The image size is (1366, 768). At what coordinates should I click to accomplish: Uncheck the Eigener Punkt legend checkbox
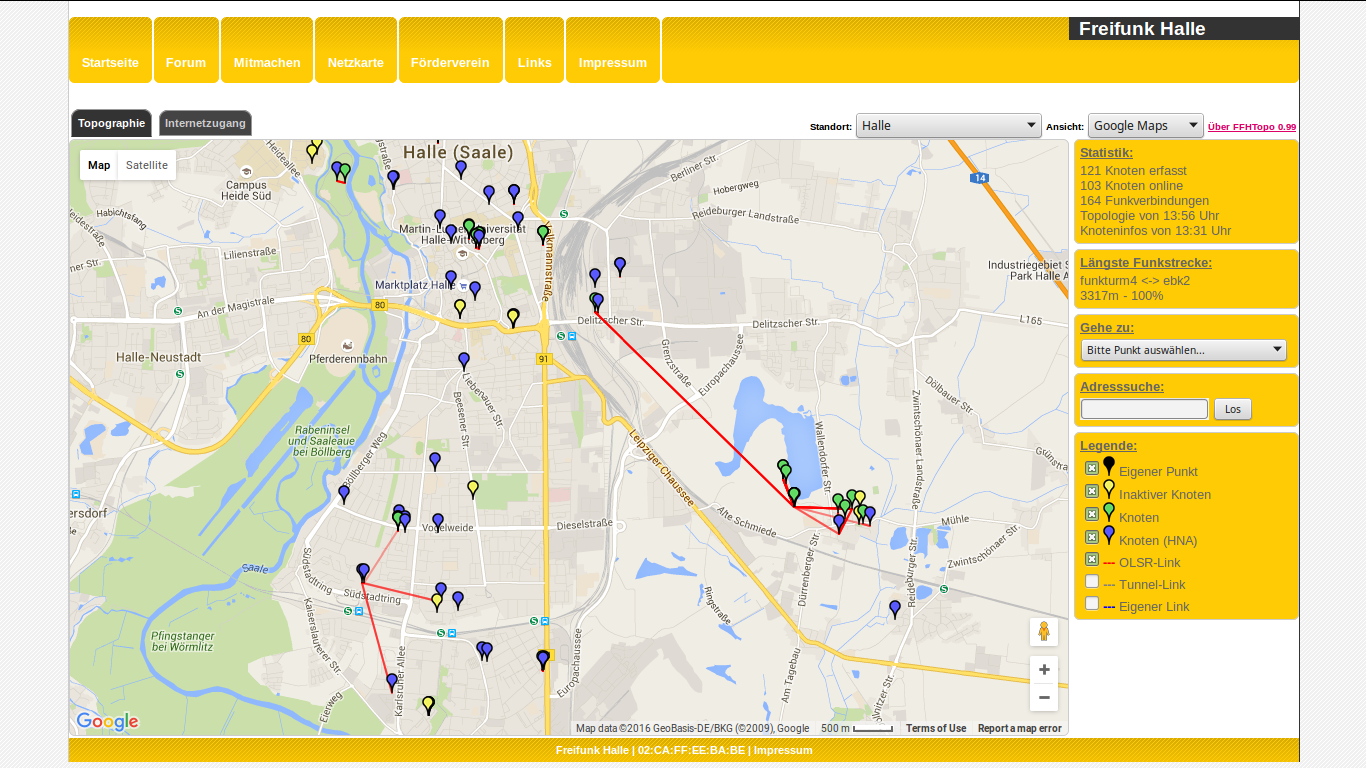[x=1092, y=468]
